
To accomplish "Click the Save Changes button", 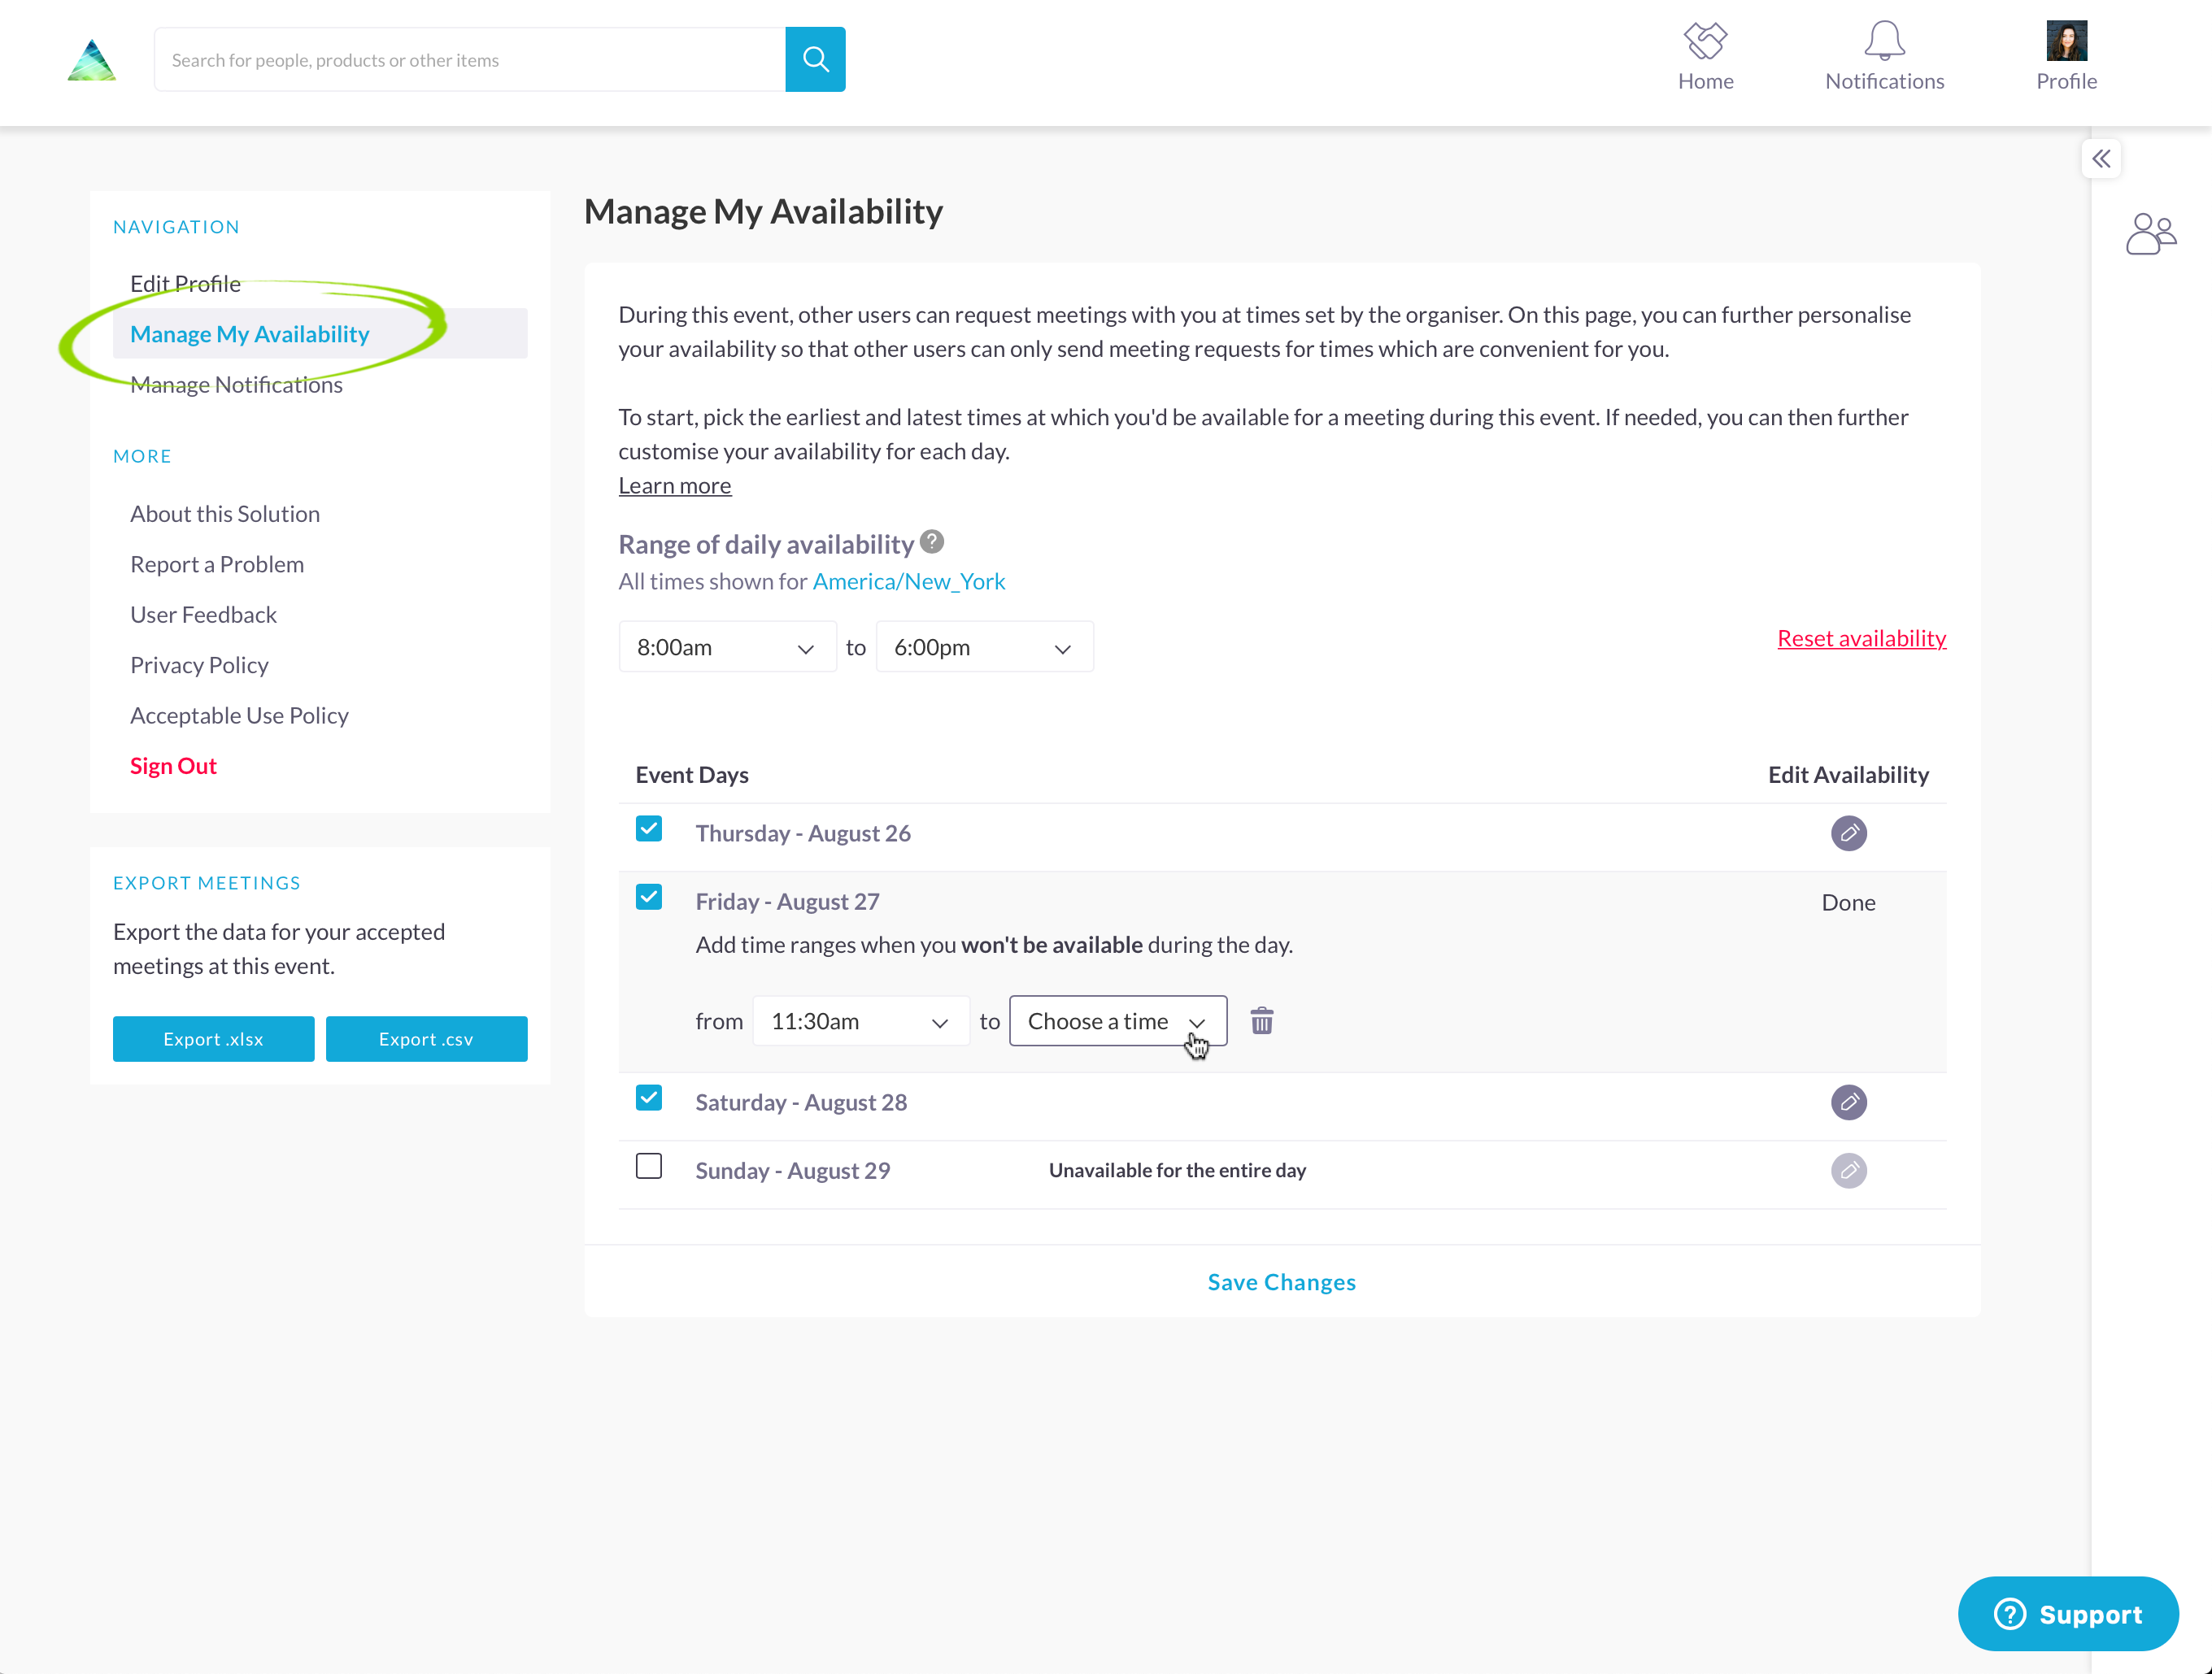I will click(x=1281, y=1282).
